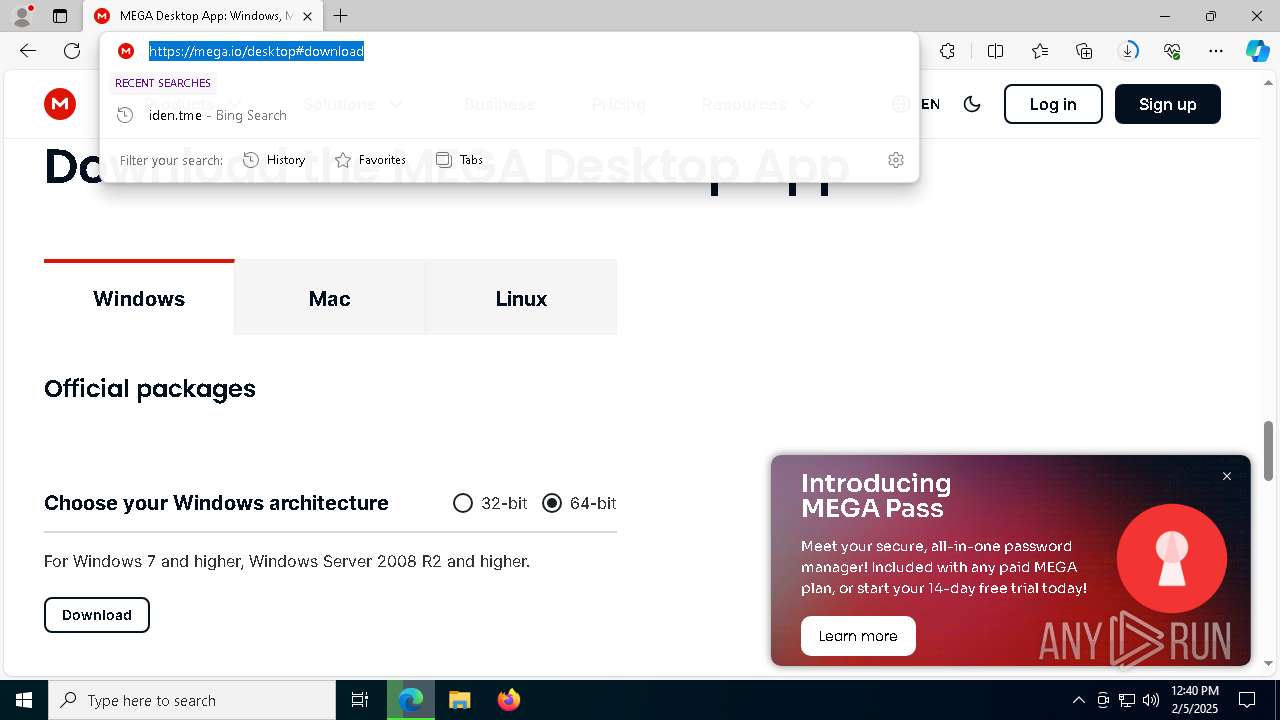Reload the page with the refresh icon
Image resolution: width=1280 pixels, height=720 pixels.
pyautogui.click(x=72, y=51)
